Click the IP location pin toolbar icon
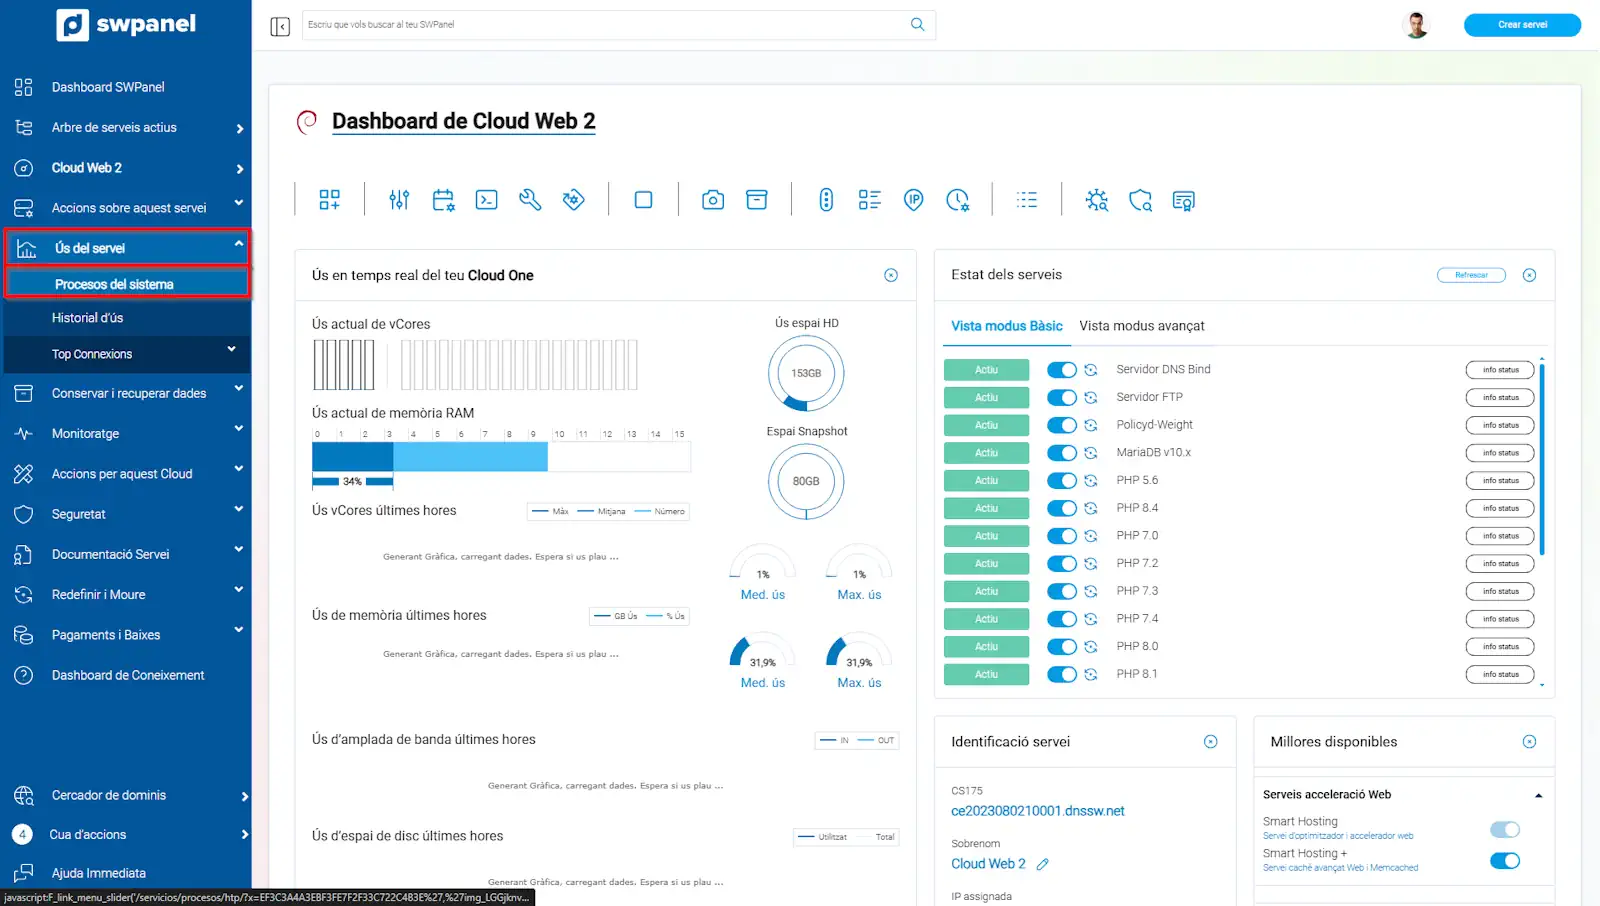 coord(913,200)
